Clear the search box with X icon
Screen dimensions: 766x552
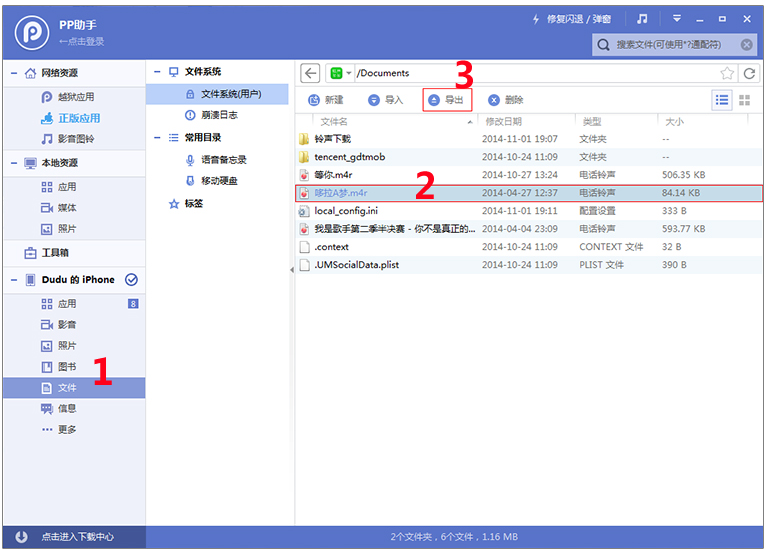pos(746,44)
